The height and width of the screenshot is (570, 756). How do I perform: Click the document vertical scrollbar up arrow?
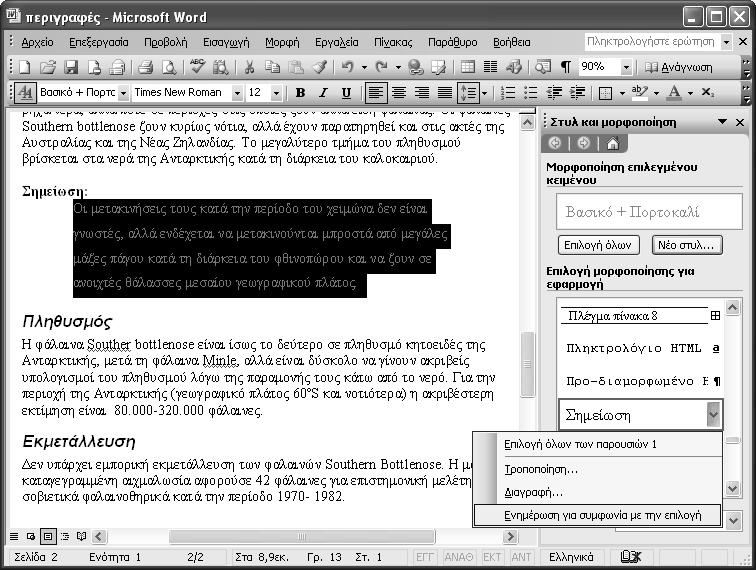[527, 123]
